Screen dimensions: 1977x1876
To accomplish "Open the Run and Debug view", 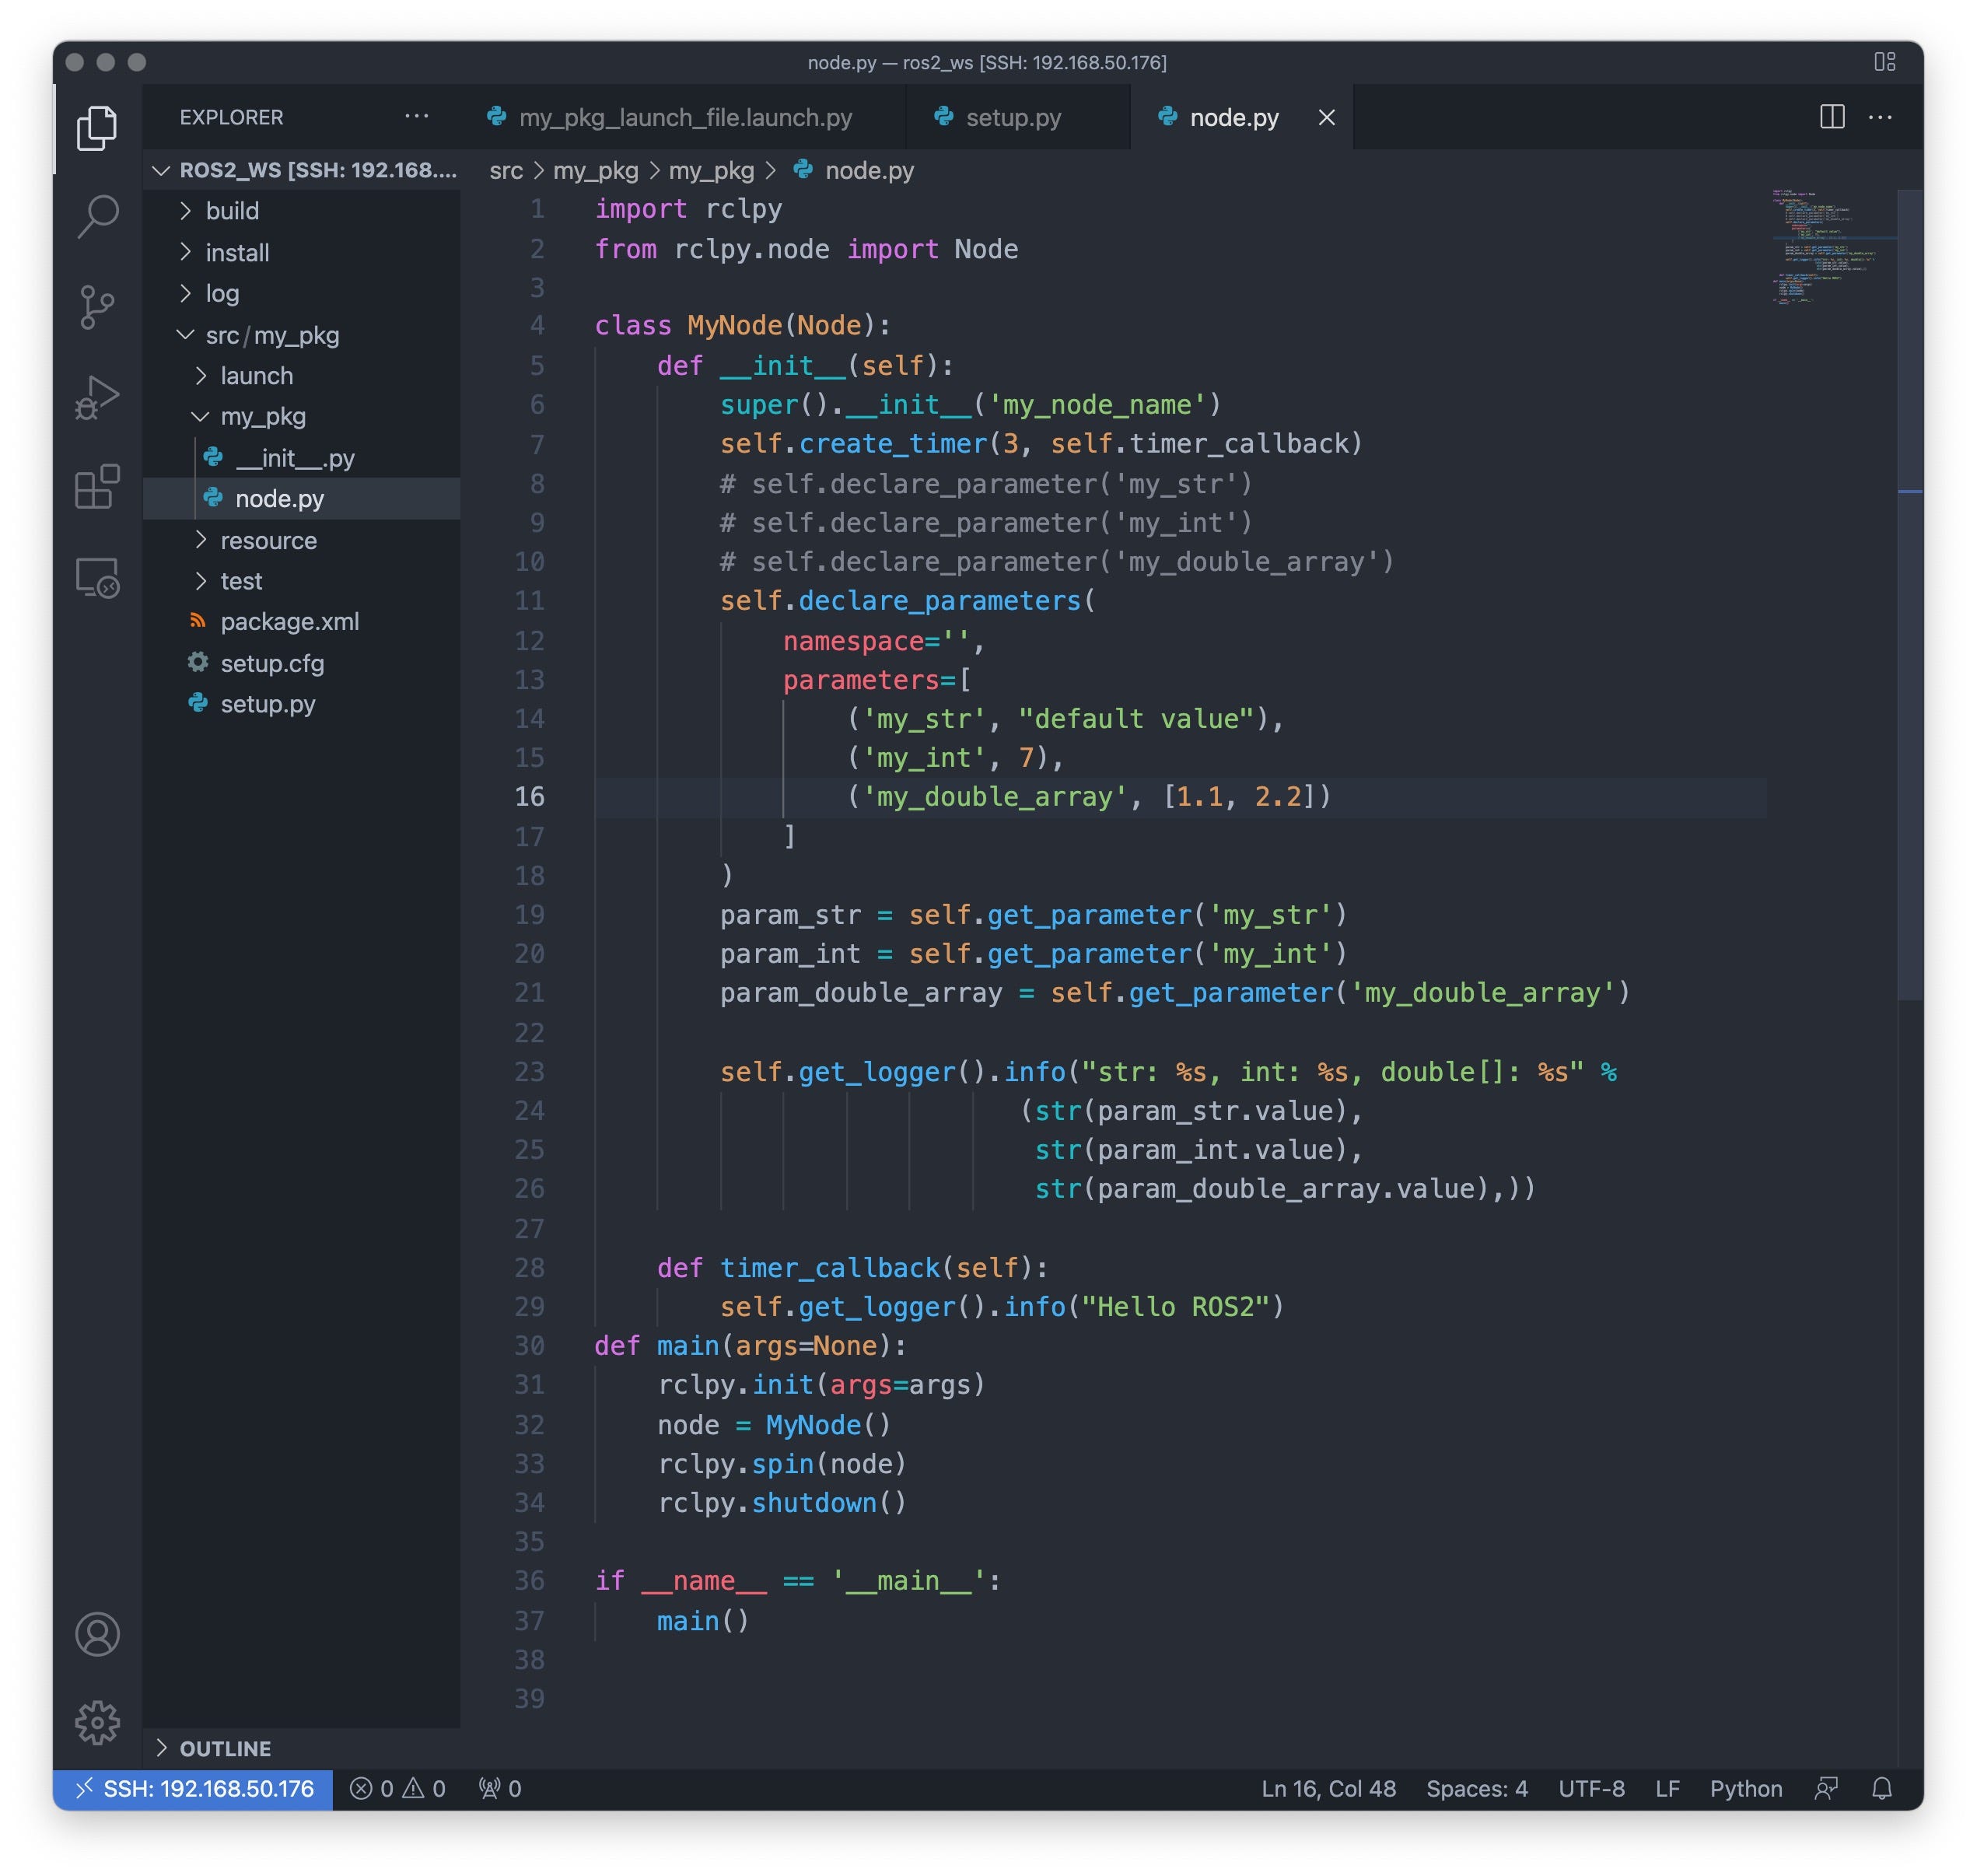I will 97,397.
